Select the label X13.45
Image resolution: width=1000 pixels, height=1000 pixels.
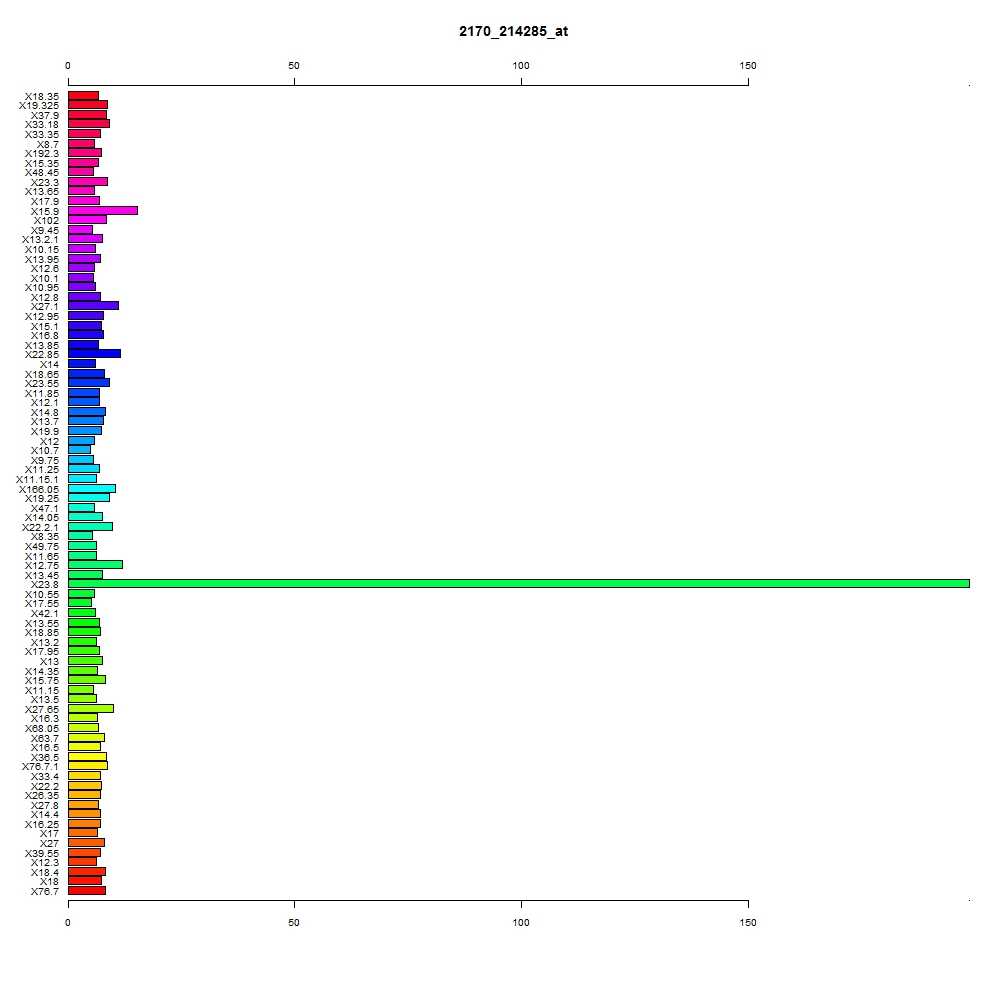(42, 576)
